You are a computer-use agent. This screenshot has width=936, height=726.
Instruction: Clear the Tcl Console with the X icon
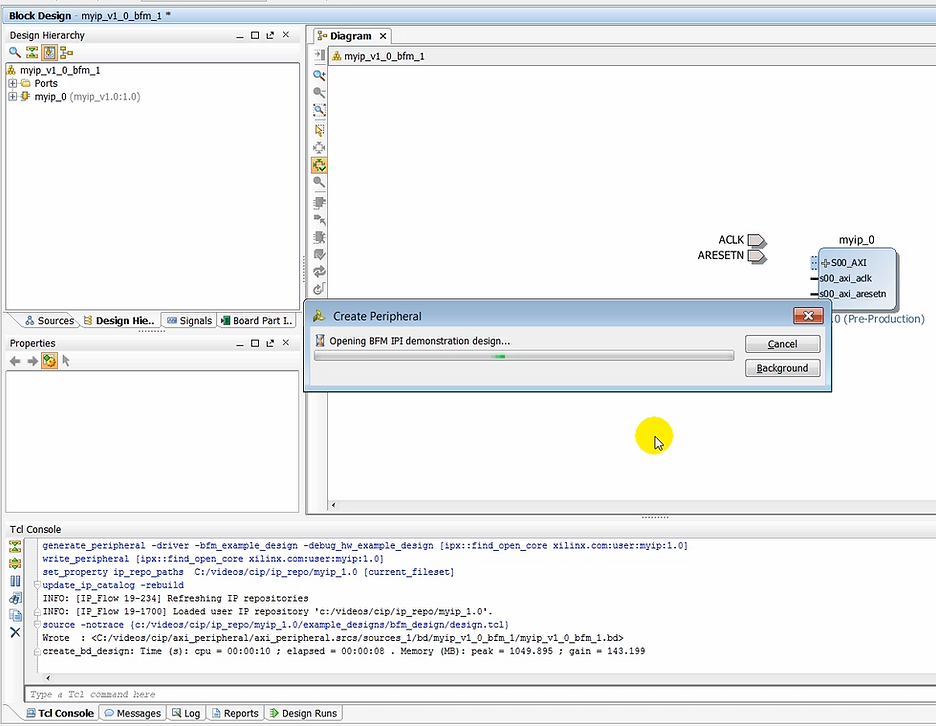pyautogui.click(x=14, y=630)
